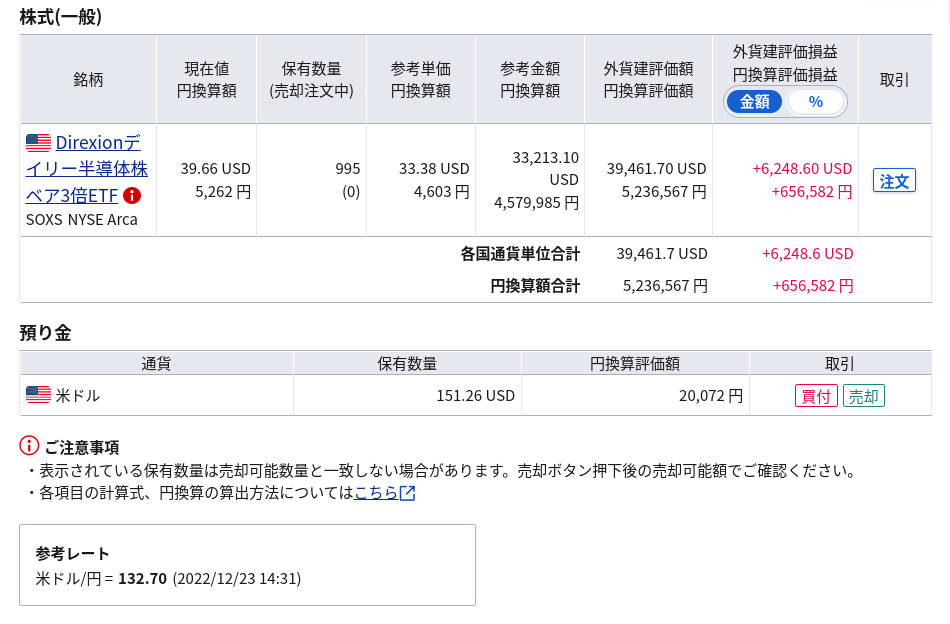Screen dimensions: 950x624
Task: Click the 保有数量 (売却注文中) column header
Action: (311, 79)
